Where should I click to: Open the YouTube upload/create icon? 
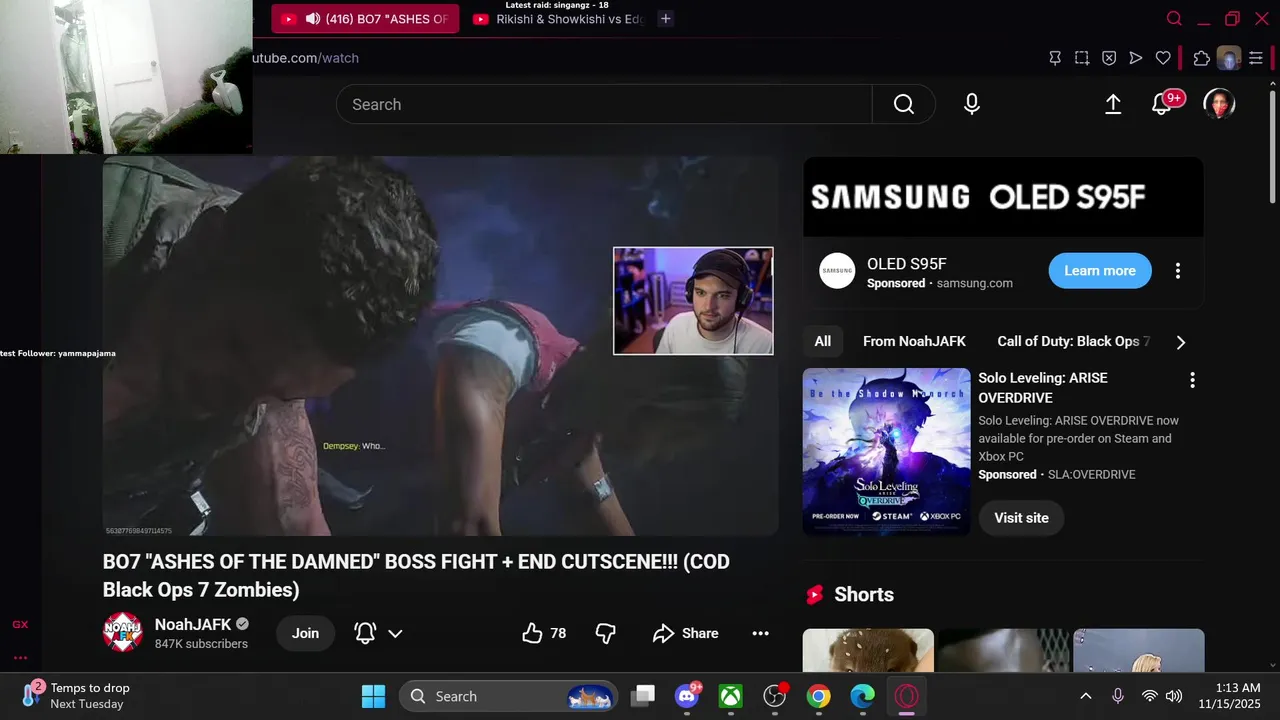[x=1113, y=104]
